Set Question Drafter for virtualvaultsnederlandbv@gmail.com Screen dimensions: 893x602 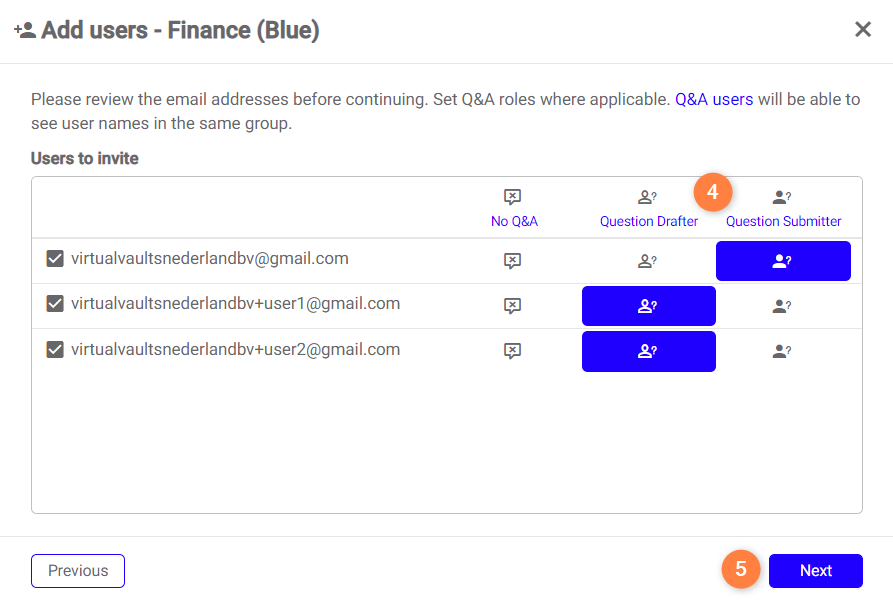pos(648,261)
